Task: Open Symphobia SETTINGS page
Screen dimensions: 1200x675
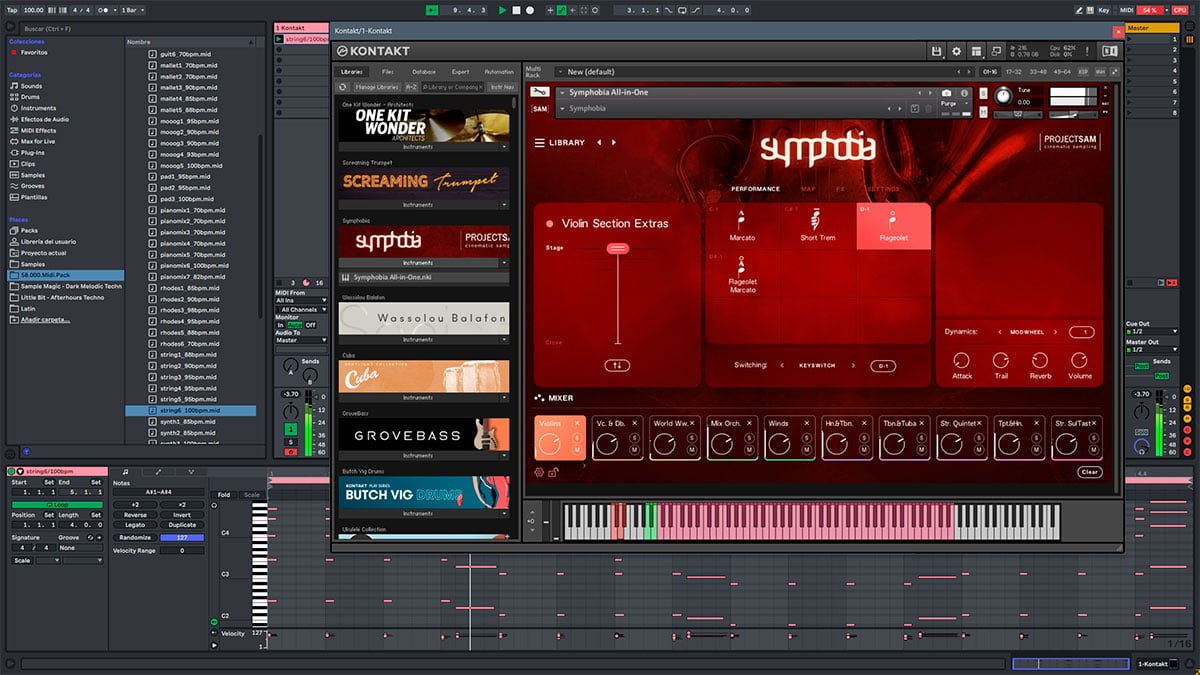Action: click(882, 189)
